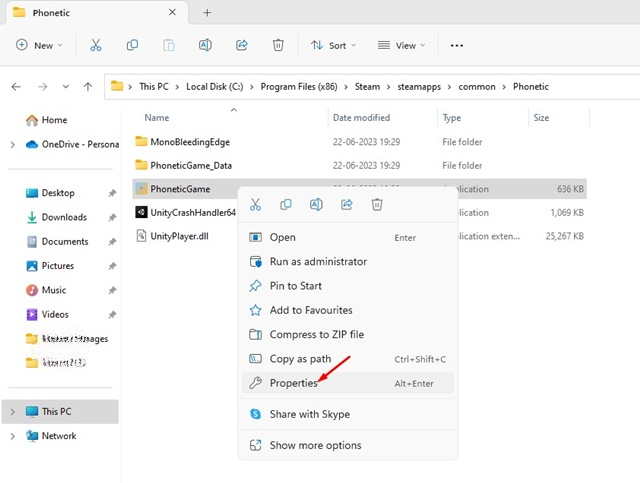Go forward with the right arrow button

(x=42, y=87)
